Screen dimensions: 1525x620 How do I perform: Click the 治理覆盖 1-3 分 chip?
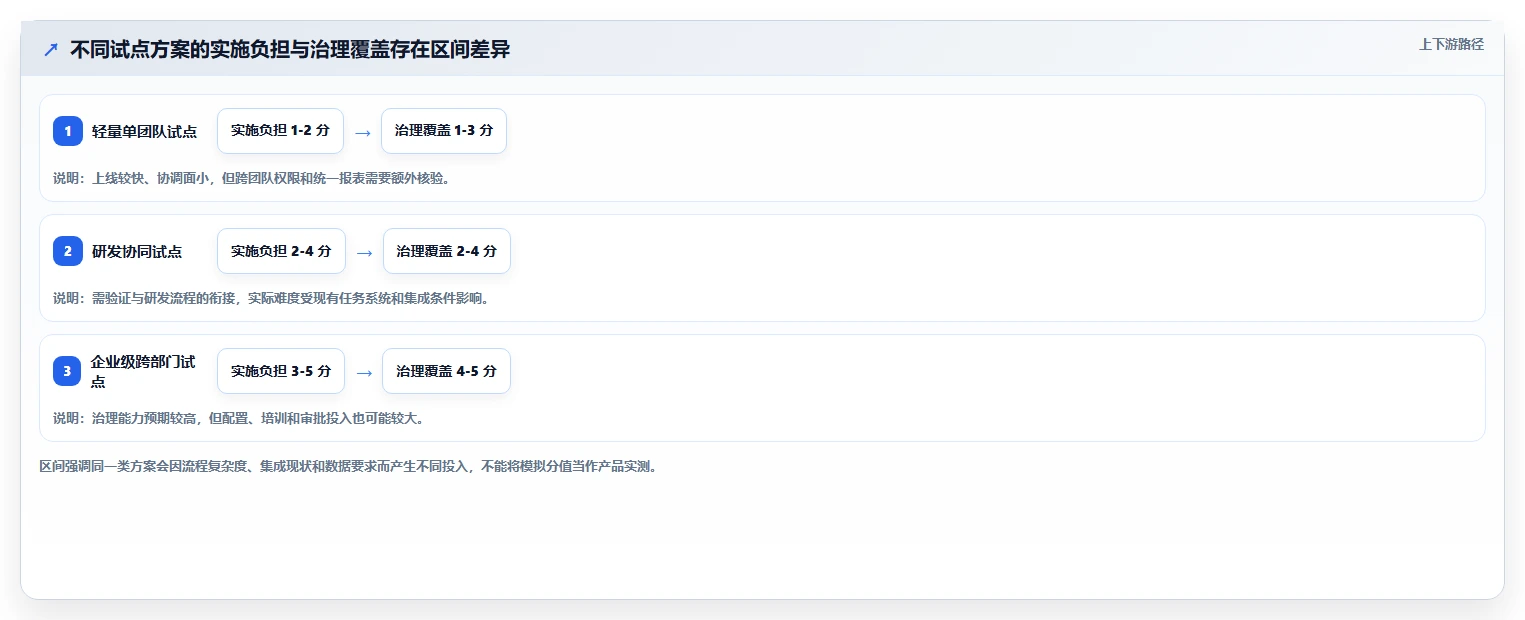[x=444, y=131]
